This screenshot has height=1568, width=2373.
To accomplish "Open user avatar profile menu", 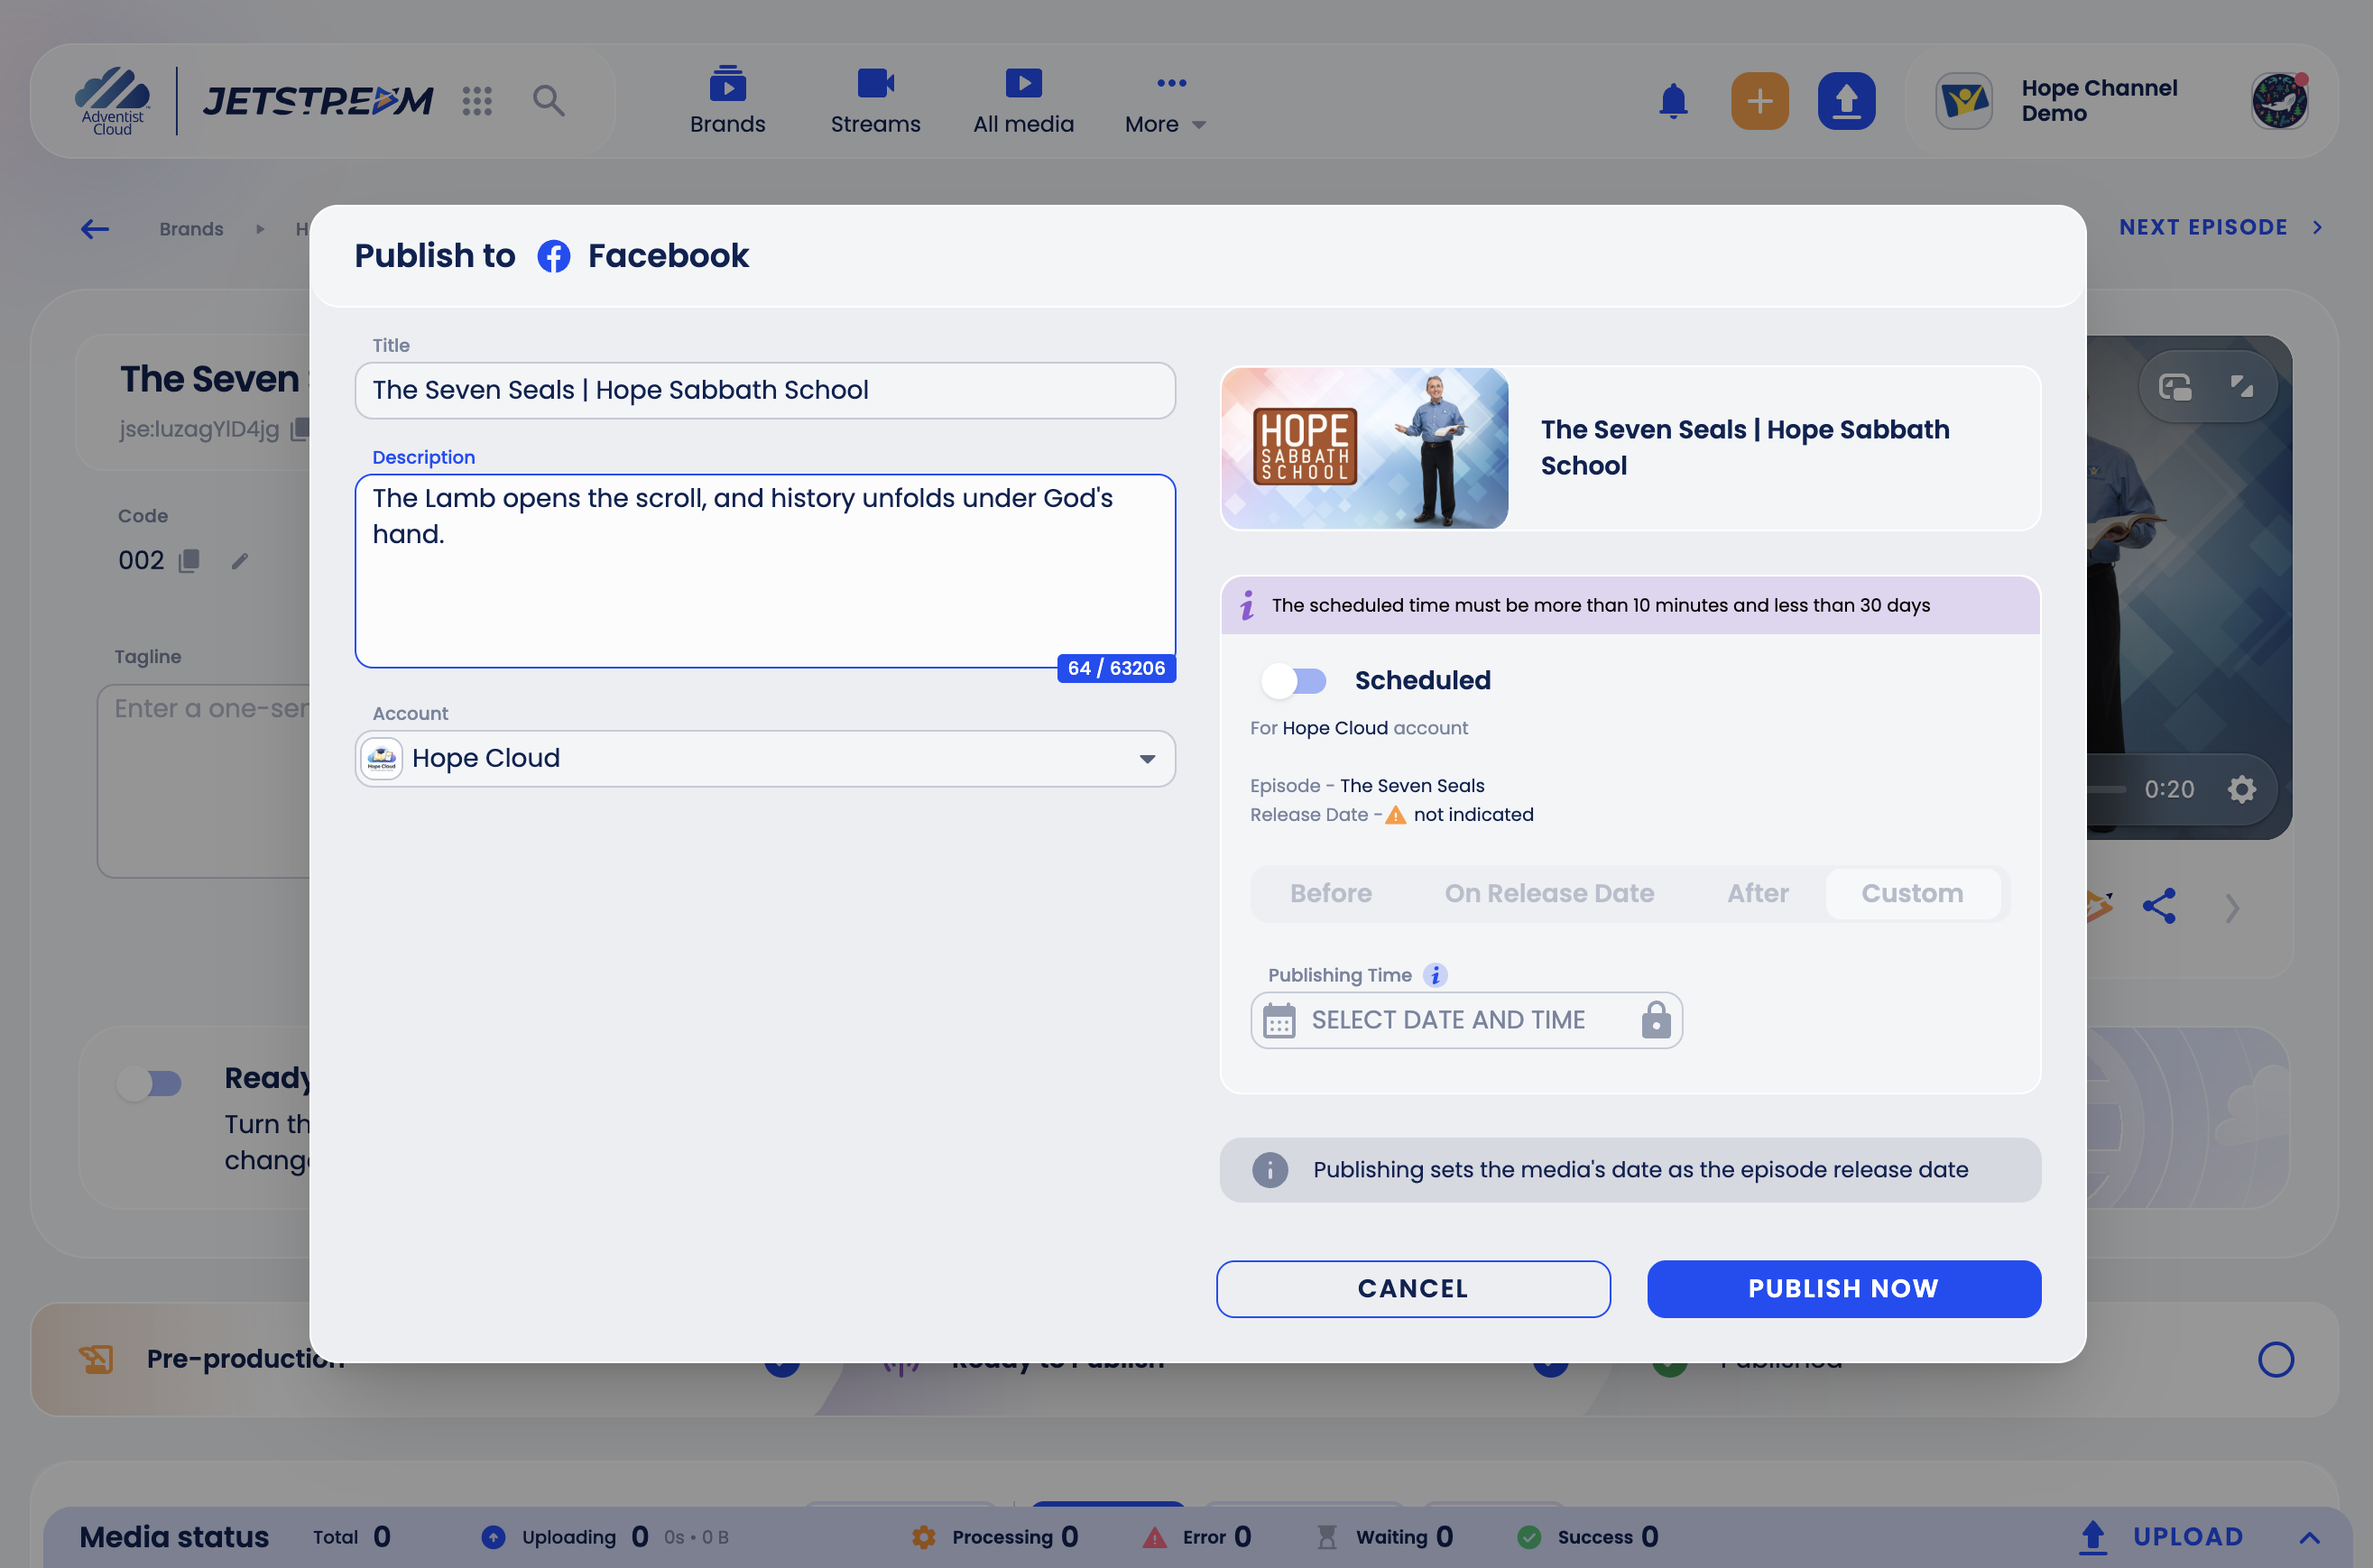I will [x=2279, y=101].
